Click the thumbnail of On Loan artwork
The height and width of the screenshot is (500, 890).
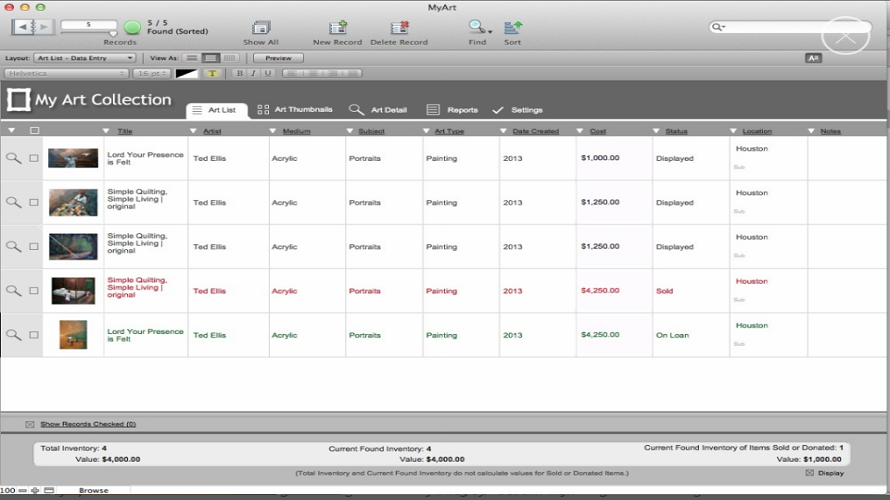[x=73, y=335]
